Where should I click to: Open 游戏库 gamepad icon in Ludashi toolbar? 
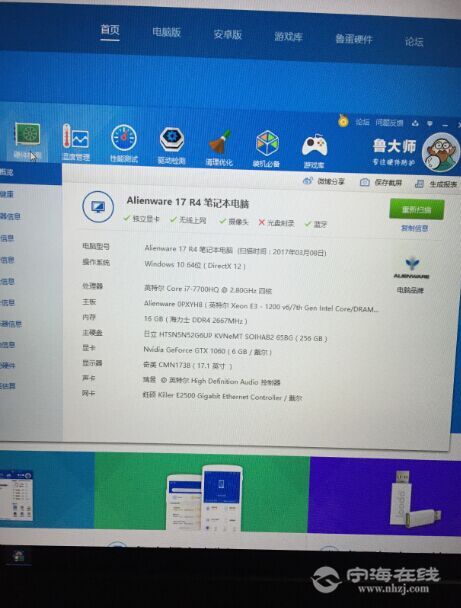point(314,151)
